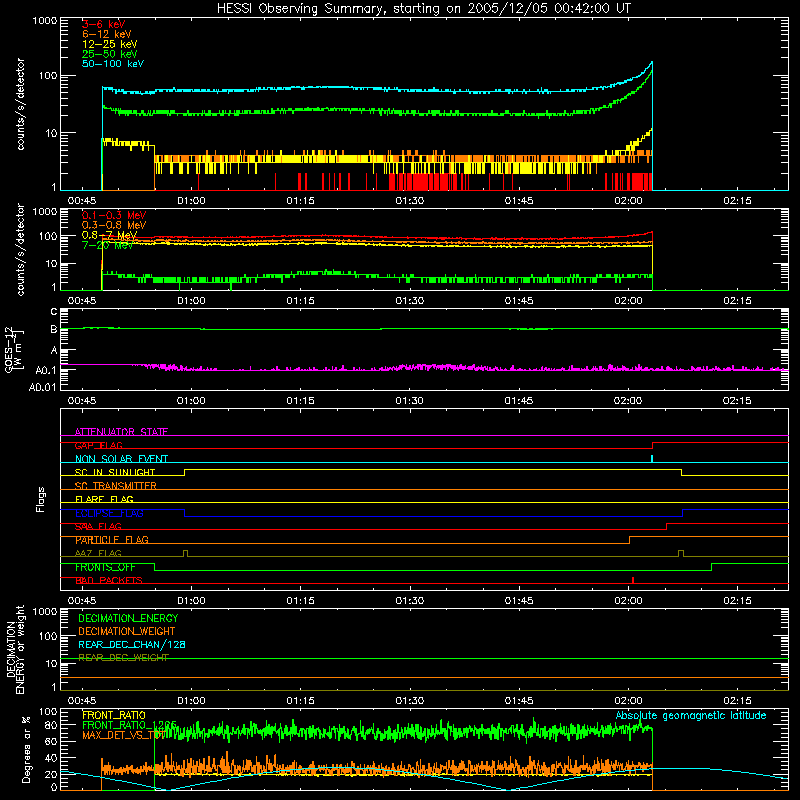
Task: Select the B class tick on the GOES axis
Action: point(54,329)
